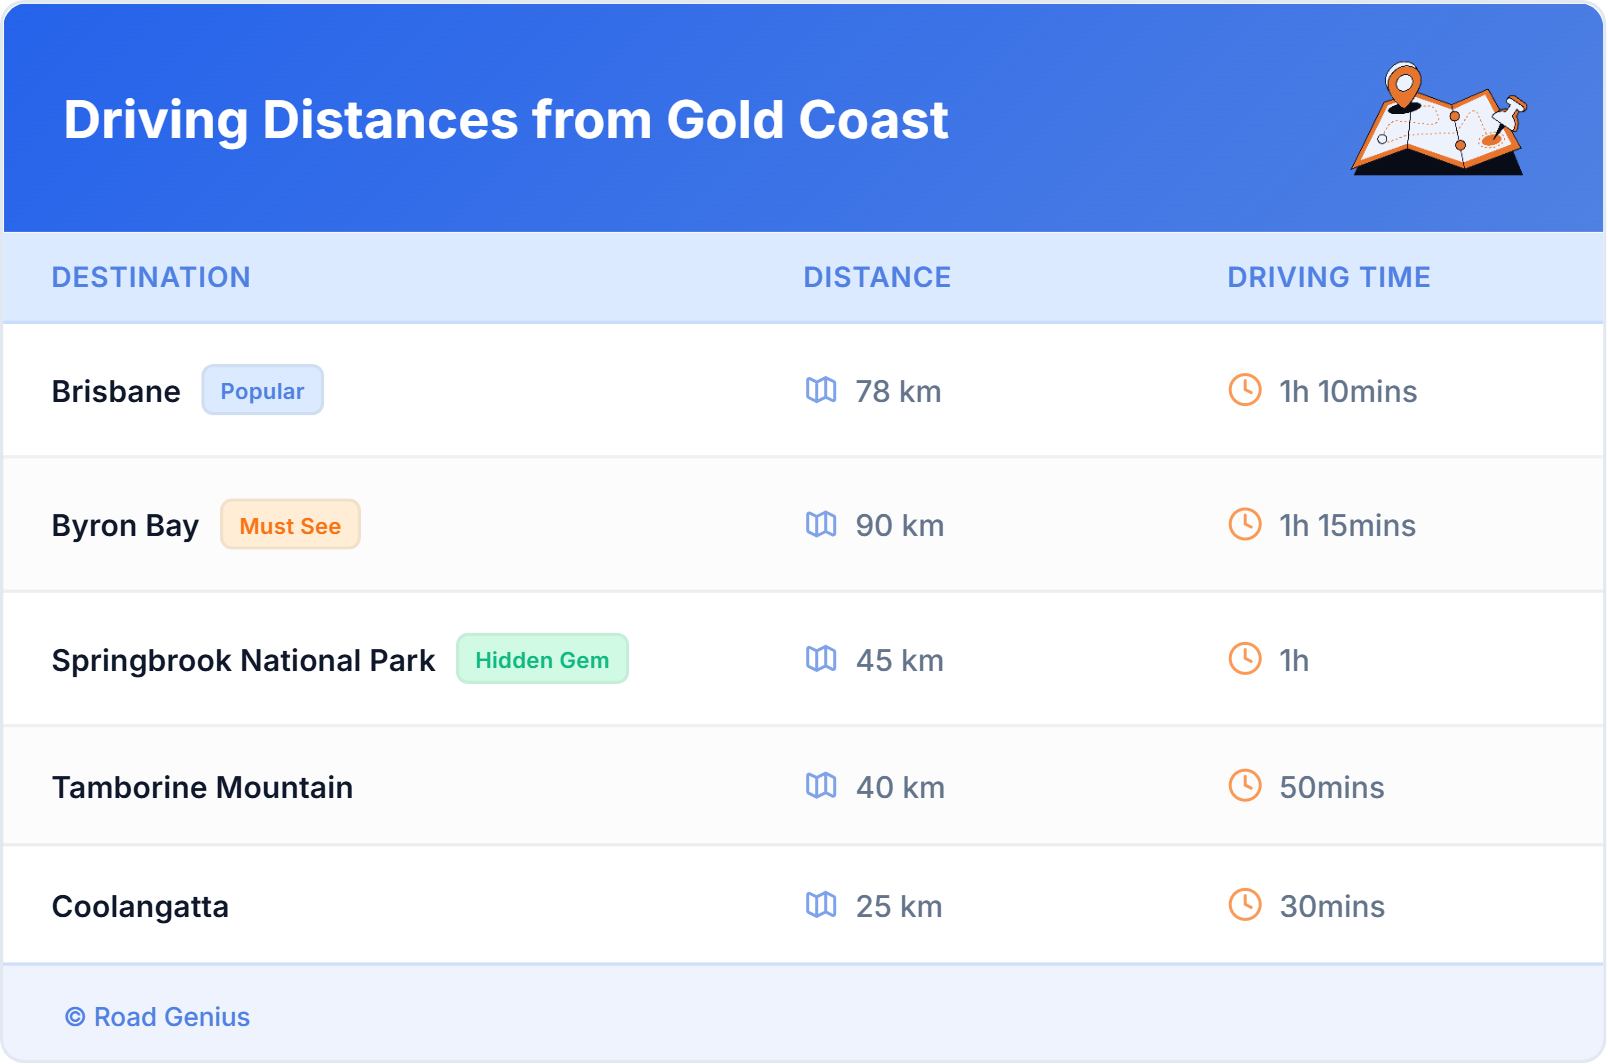This screenshot has height=1064, width=1608.
Task: Click the clock icon beside 30mins
Action: [x=1245, y=905]
